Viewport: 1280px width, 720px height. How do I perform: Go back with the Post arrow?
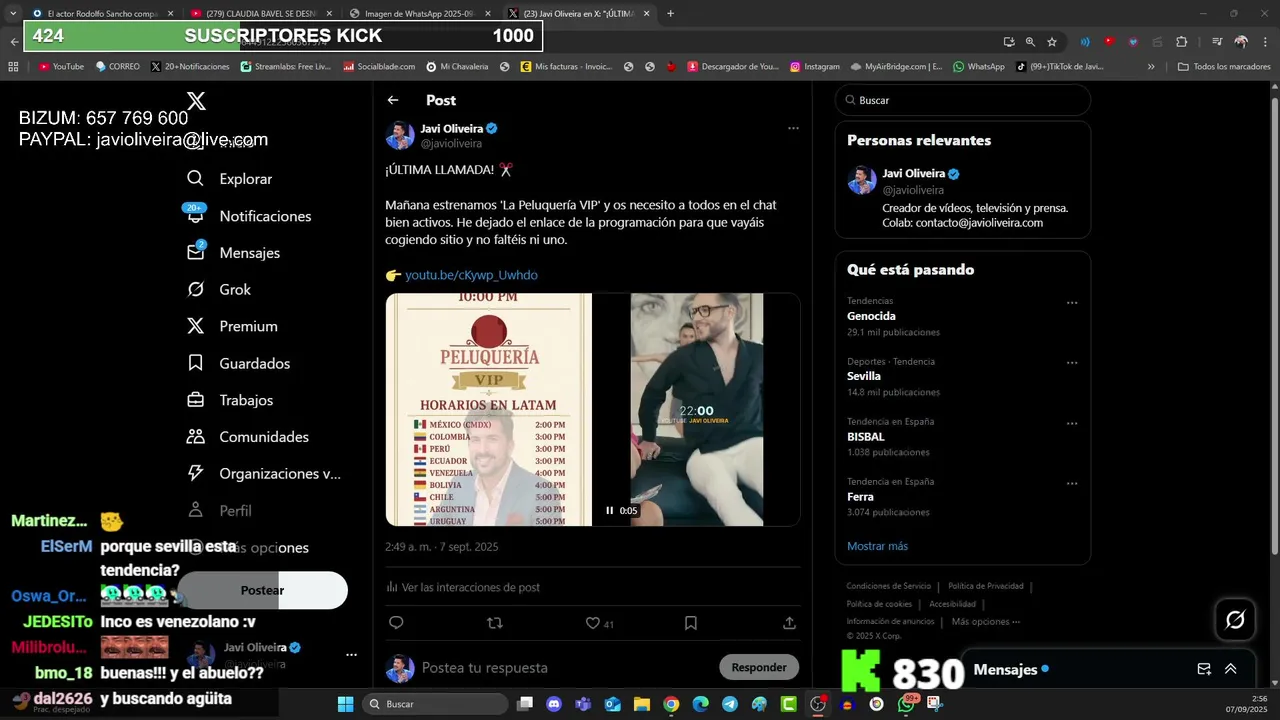(x=393, y=100)
